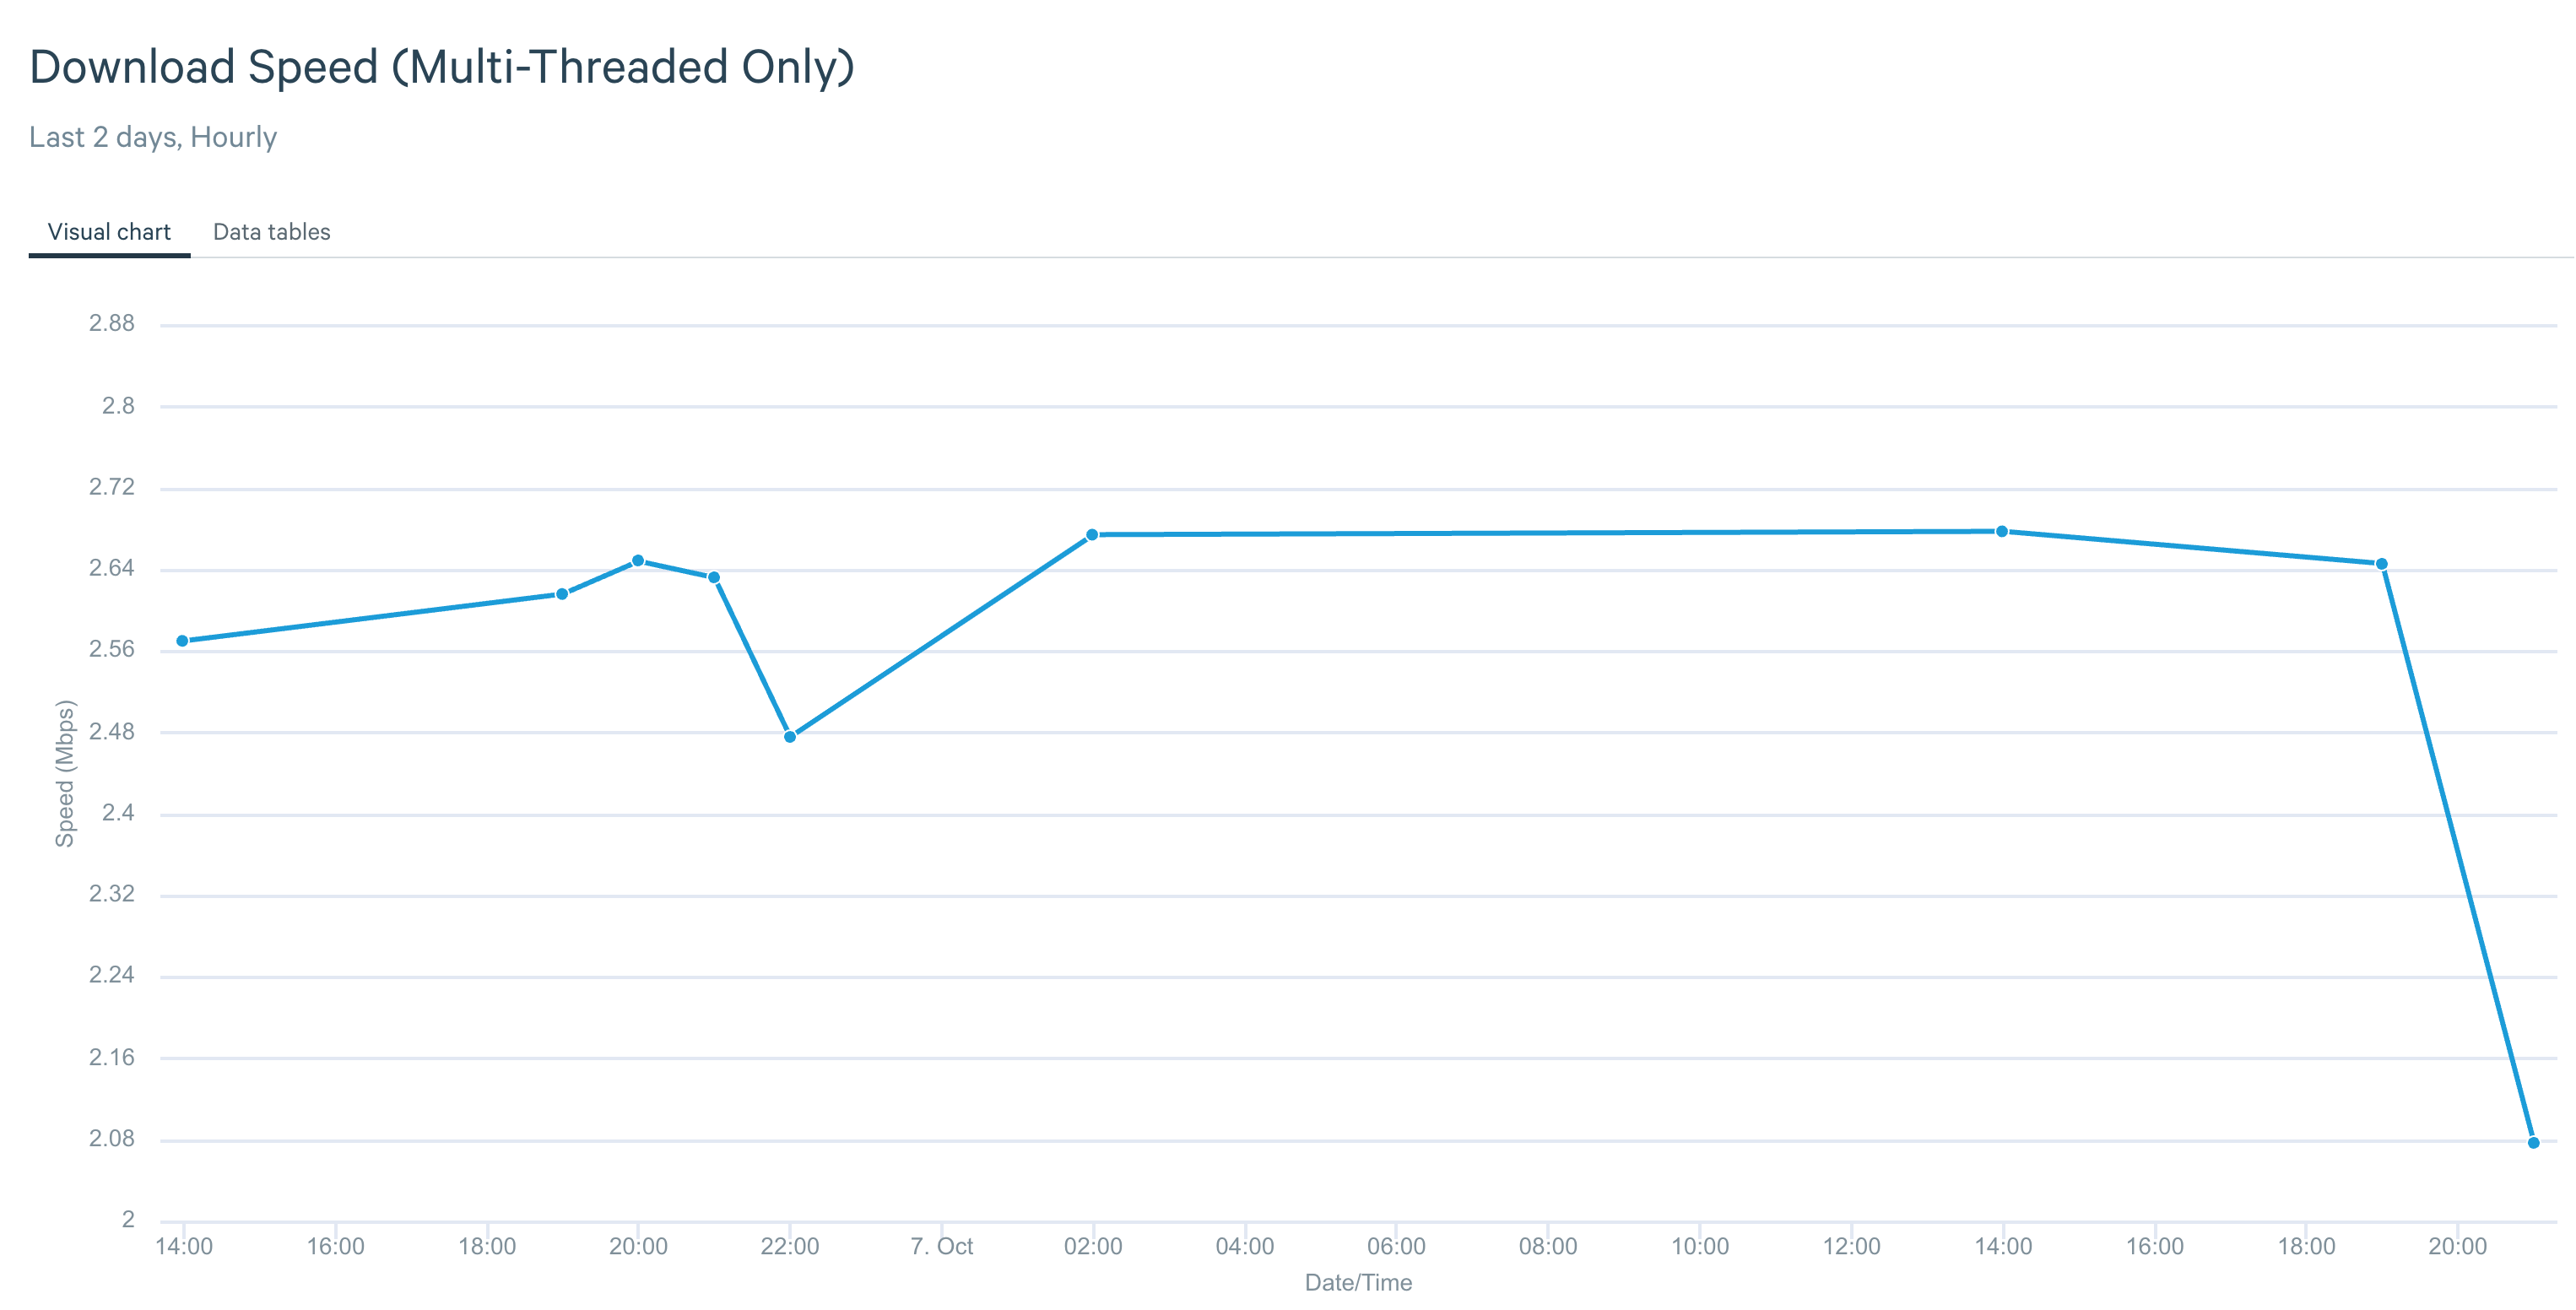Click the 04:00 x-axis tick label
2576x1310 pixels.
1244,1246
